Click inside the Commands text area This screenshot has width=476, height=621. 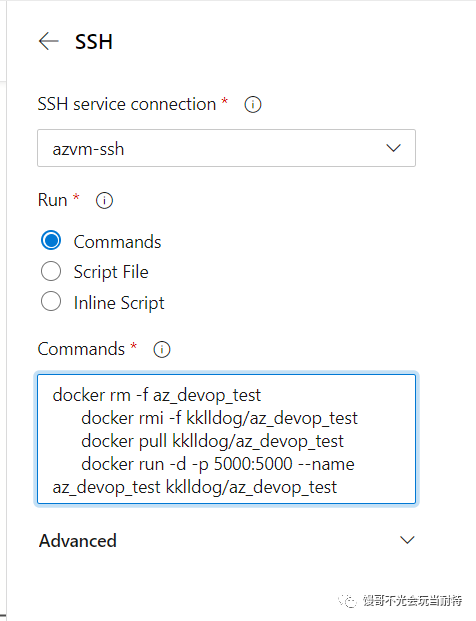pos(226,439)
